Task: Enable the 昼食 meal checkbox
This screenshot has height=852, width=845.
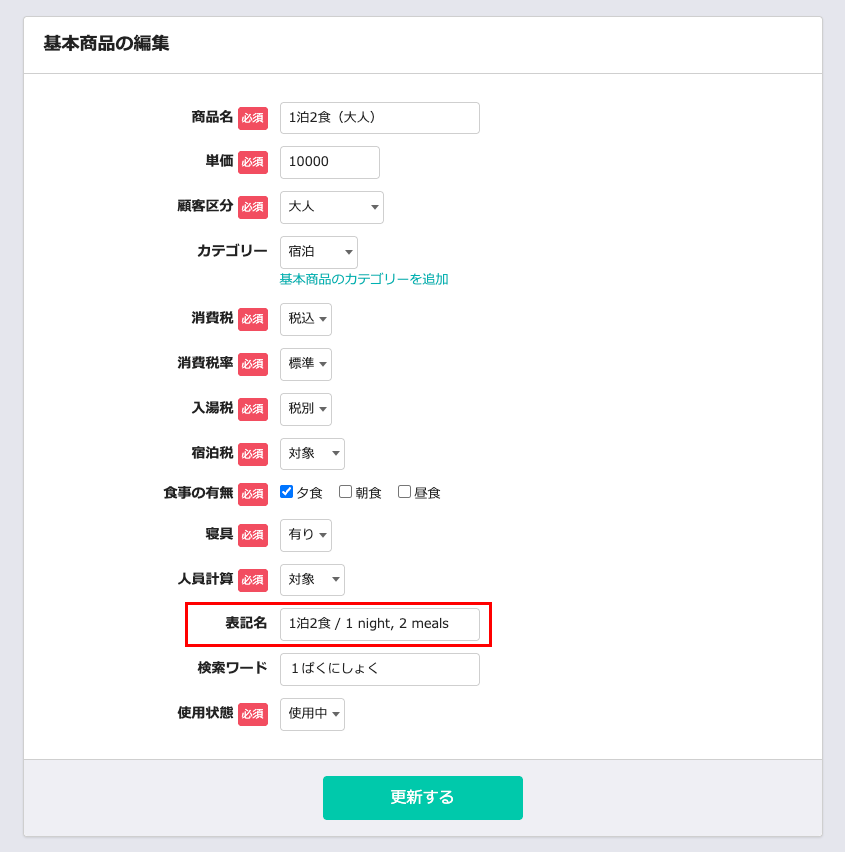Action: coord(404,492)
